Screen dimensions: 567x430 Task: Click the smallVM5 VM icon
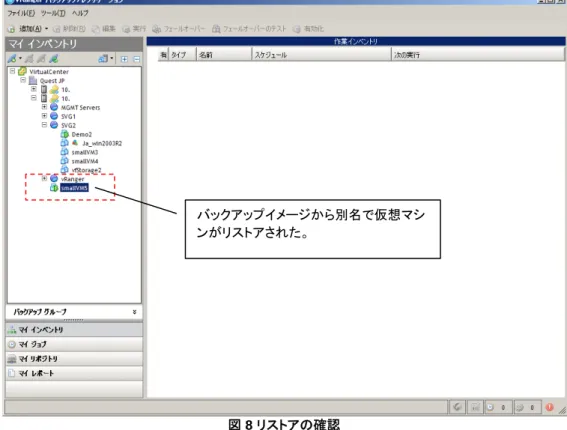pos(54,188)
